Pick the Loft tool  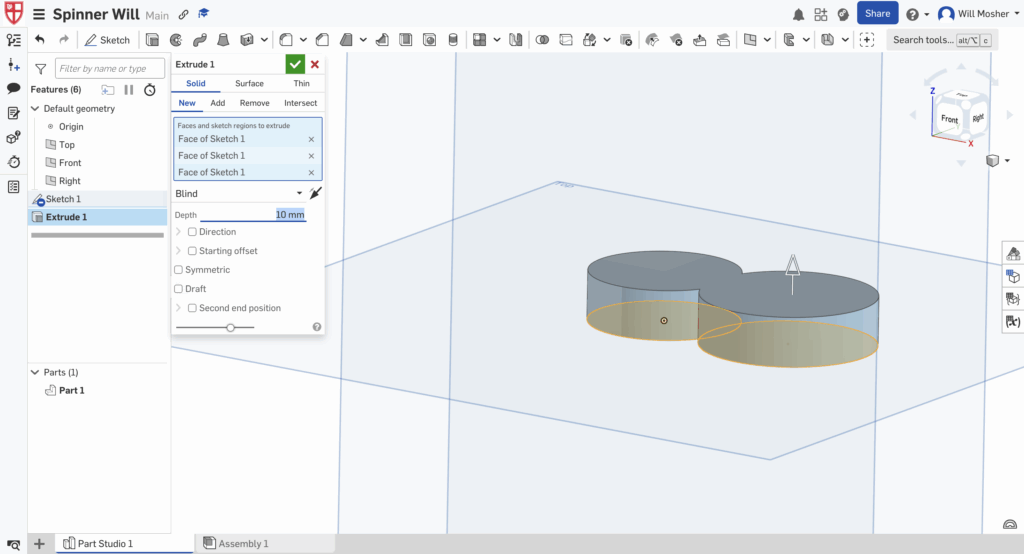click(x=222, y=40)
